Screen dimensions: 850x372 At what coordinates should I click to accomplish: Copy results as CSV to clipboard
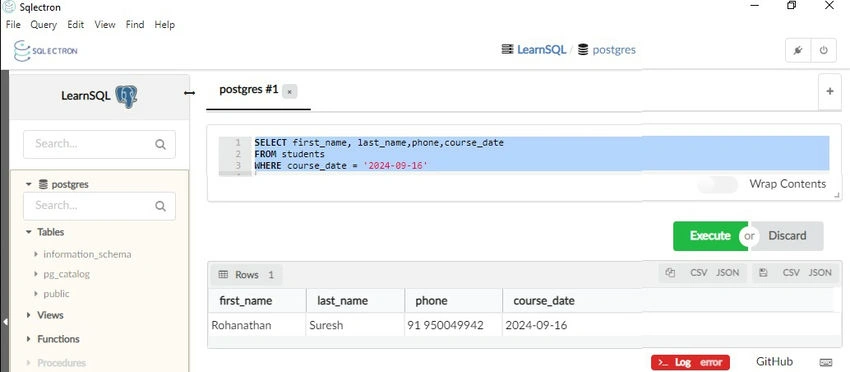coord(699,273)
